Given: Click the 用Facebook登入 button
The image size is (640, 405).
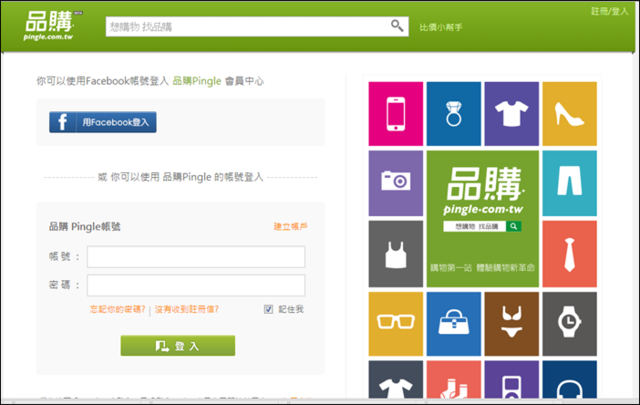Looking at the screenshot, I should coord(103,122).
